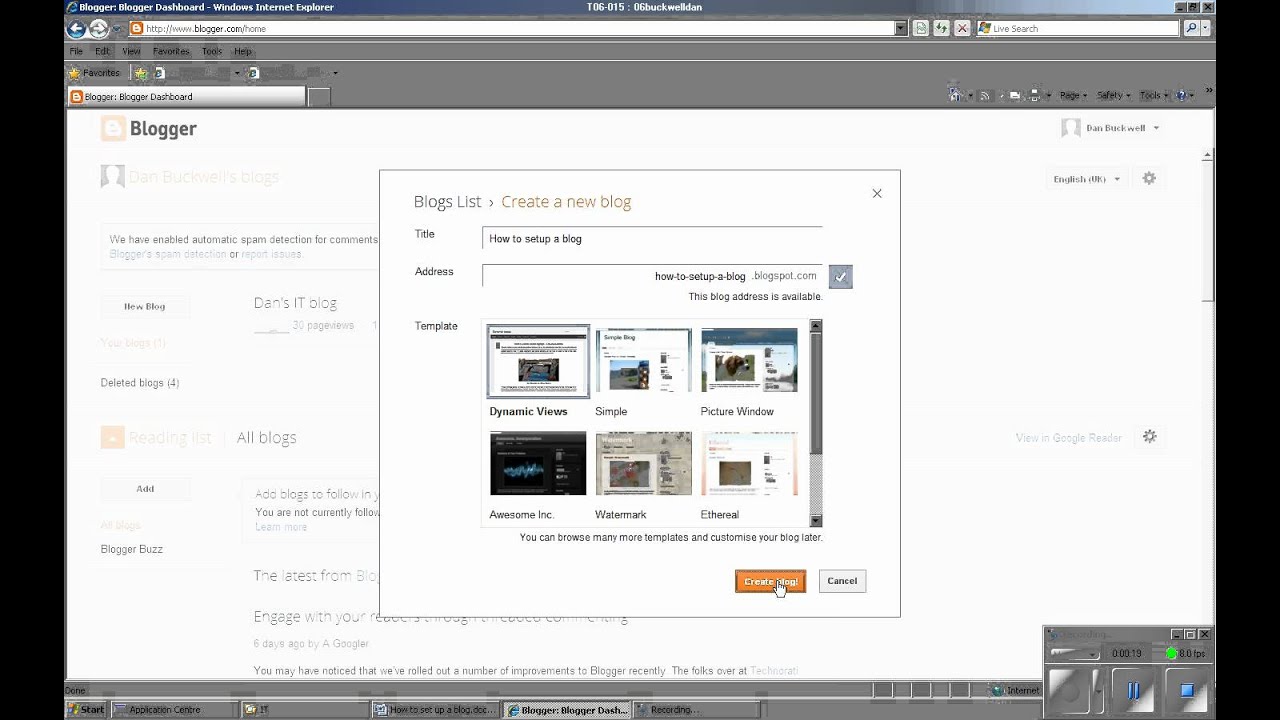This screenshot has width=1280, height=720.
Task: Click the Live Search magnifier icon
Action: click(x=1191, y=29)
